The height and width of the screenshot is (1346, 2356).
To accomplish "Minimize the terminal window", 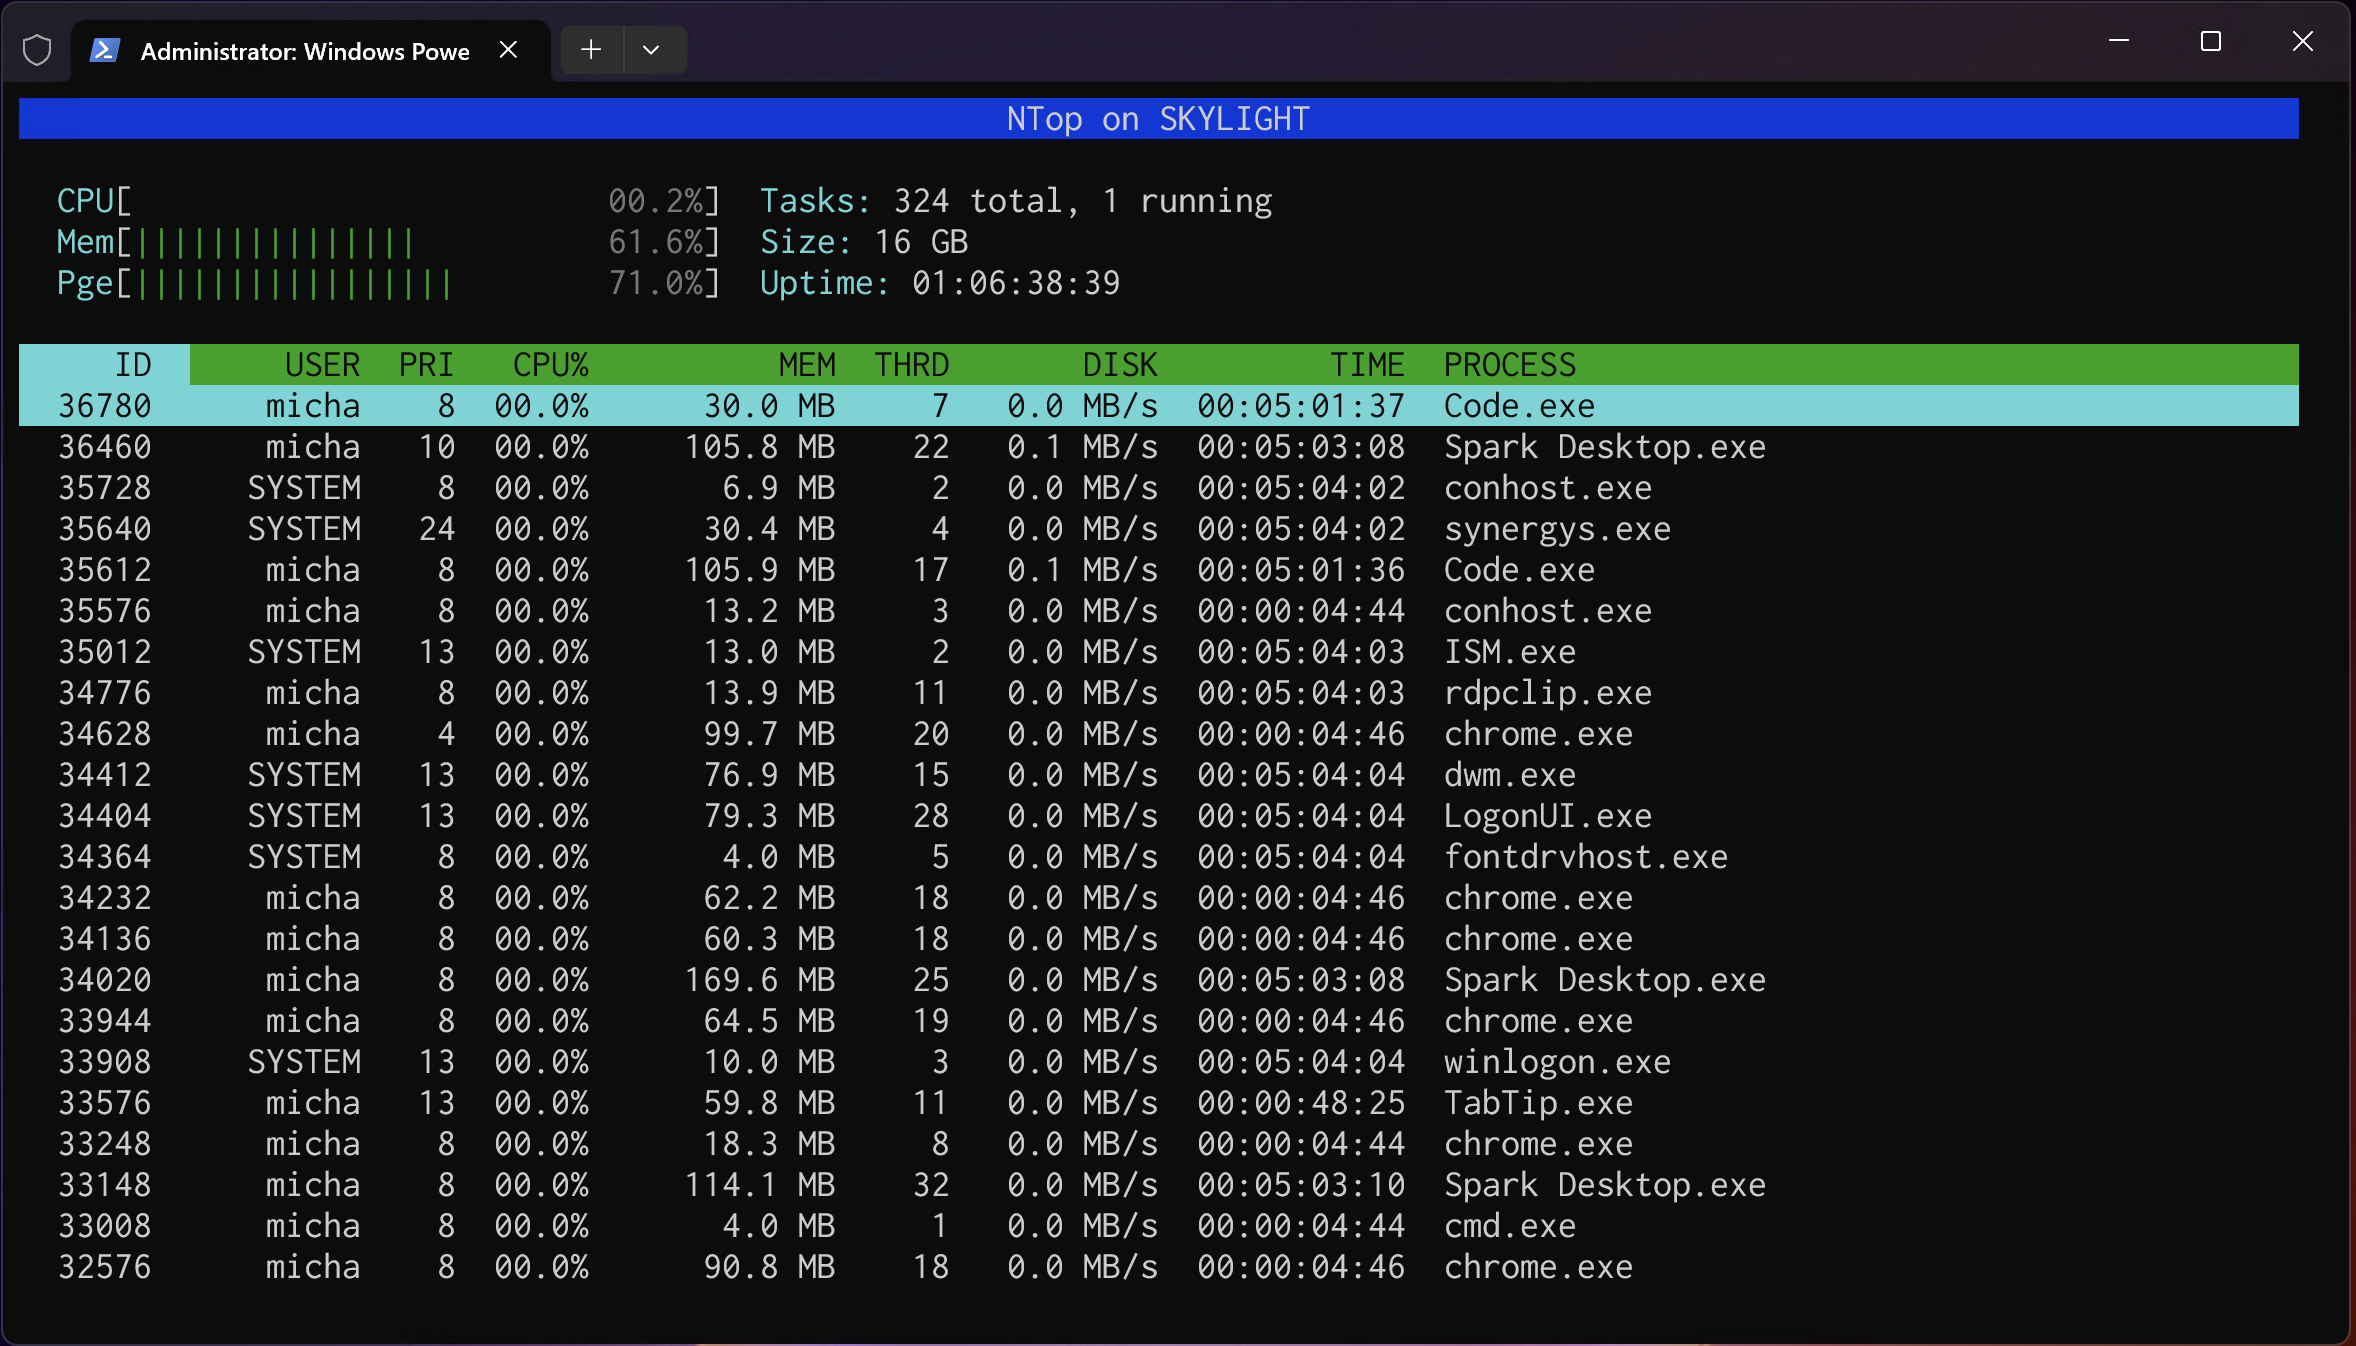I will pyautogui.click(x=2119, y=41).
